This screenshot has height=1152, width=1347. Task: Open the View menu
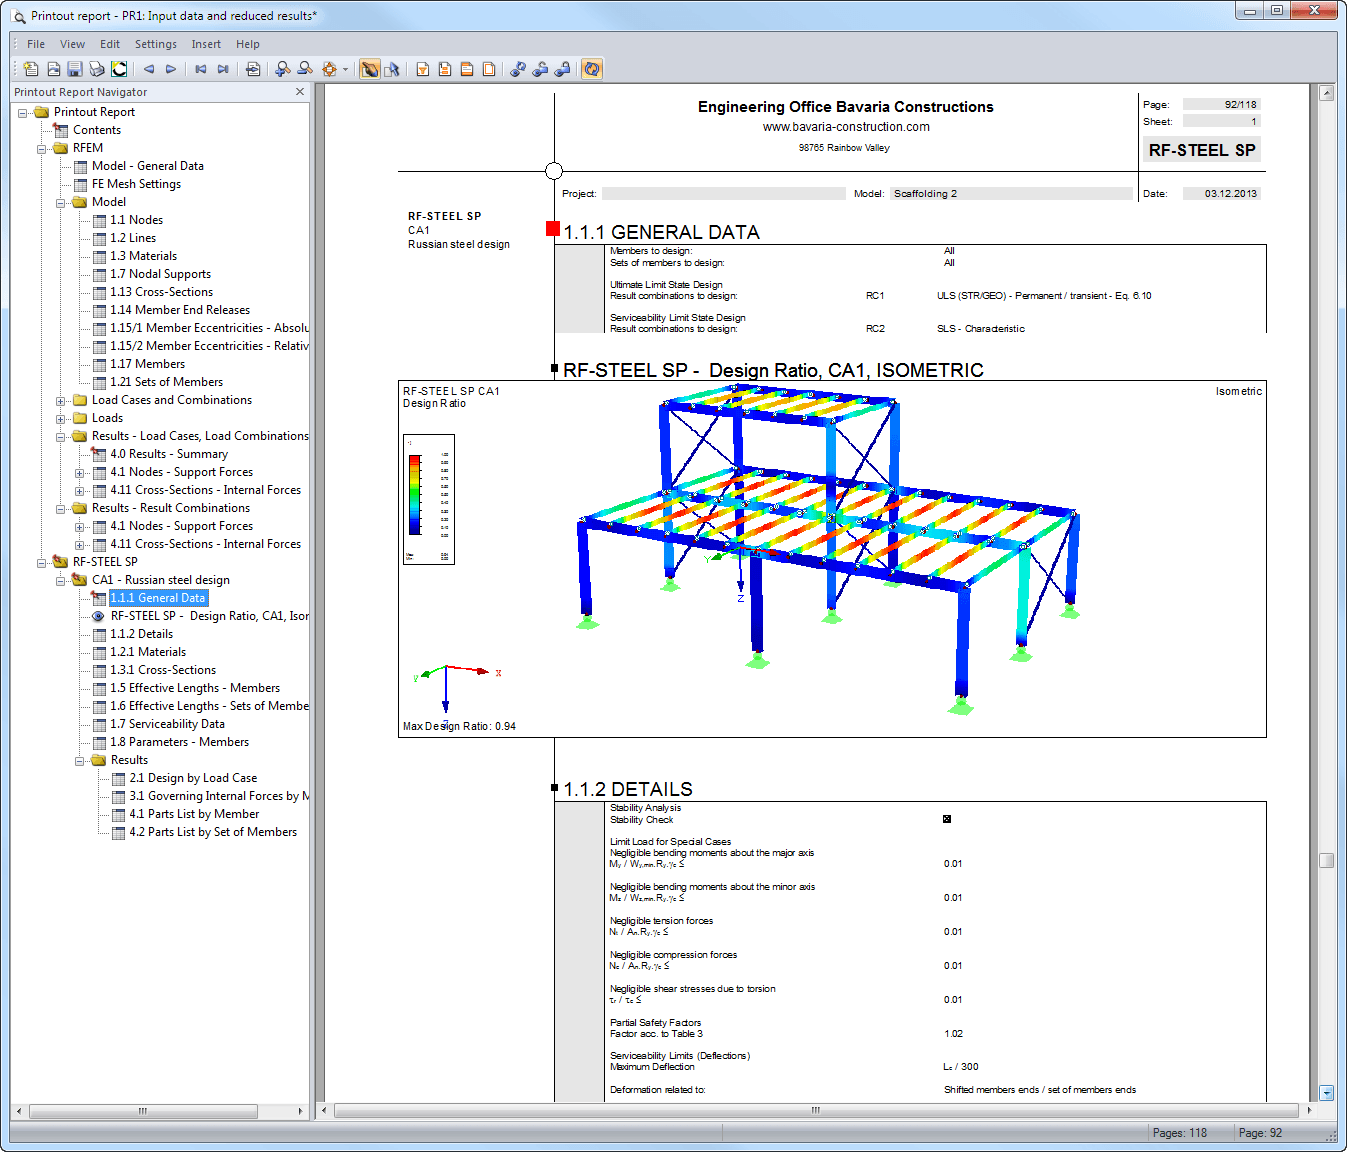[72, 44]
